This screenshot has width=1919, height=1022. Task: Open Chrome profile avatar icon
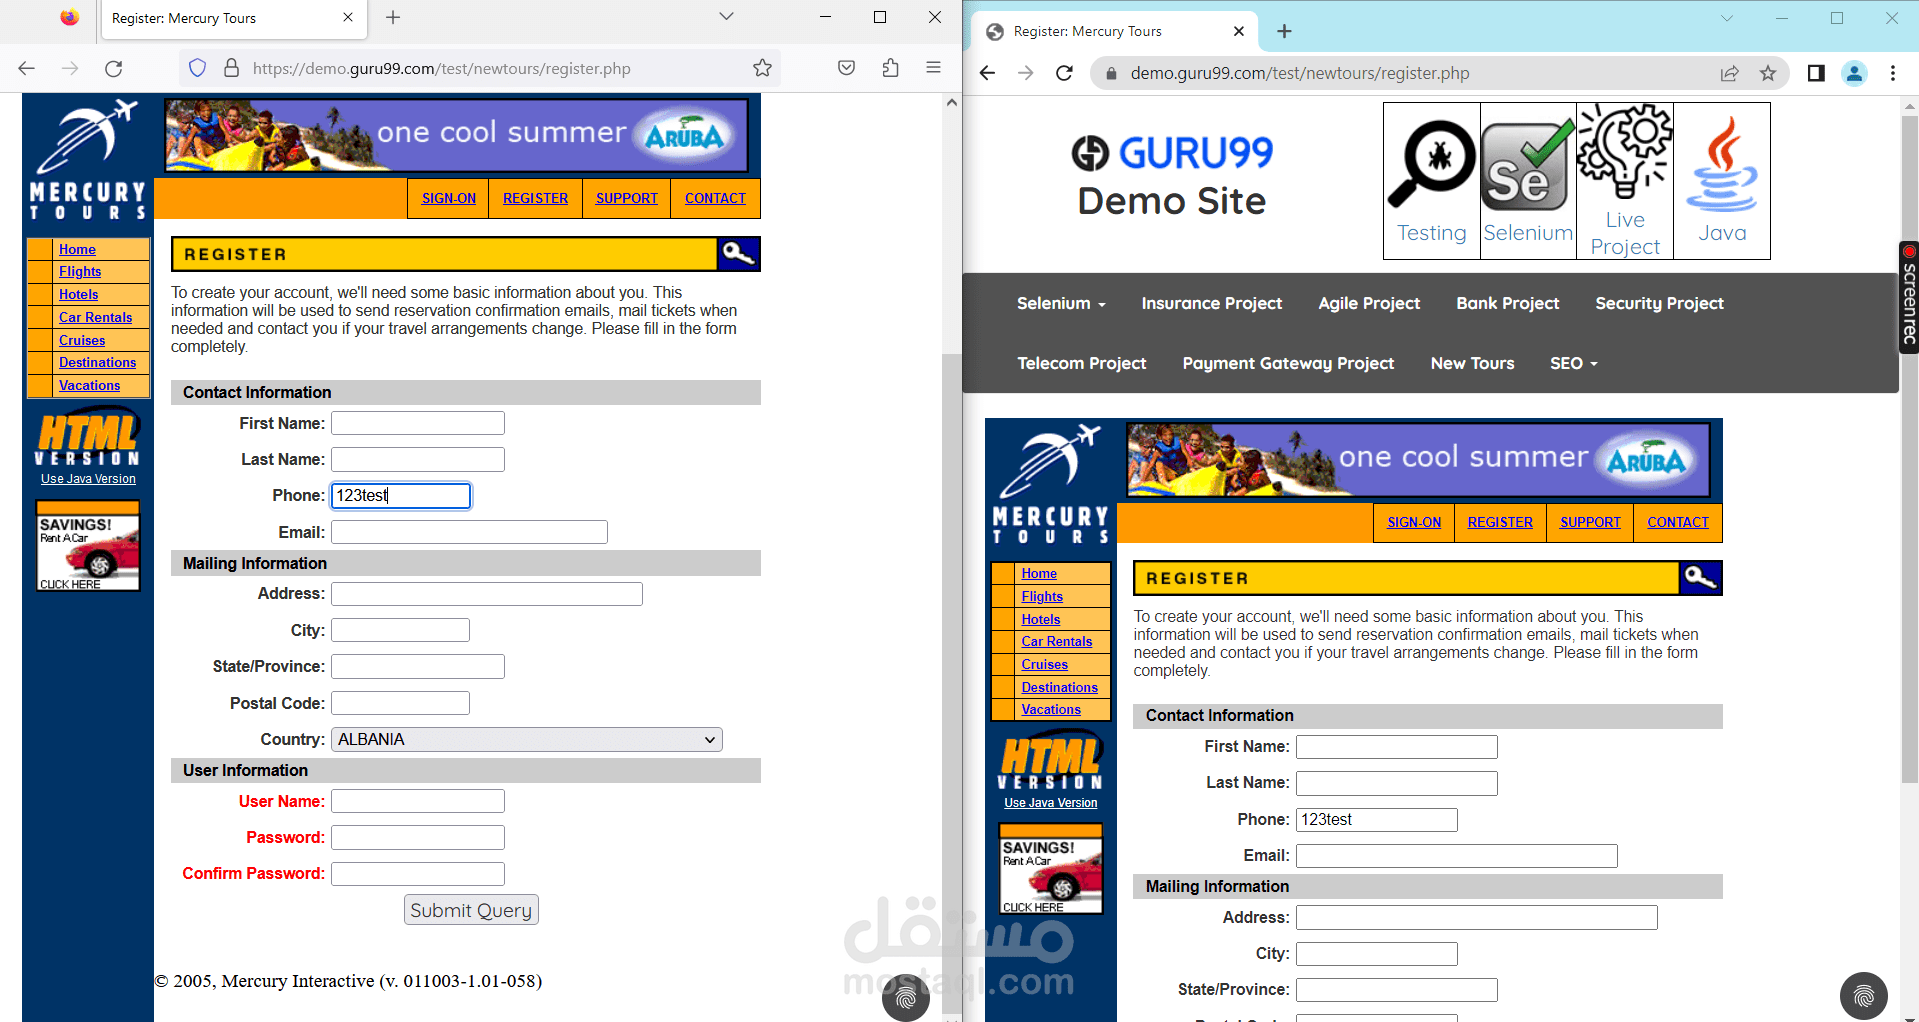pyautogui.click(x=1854, y=73)
